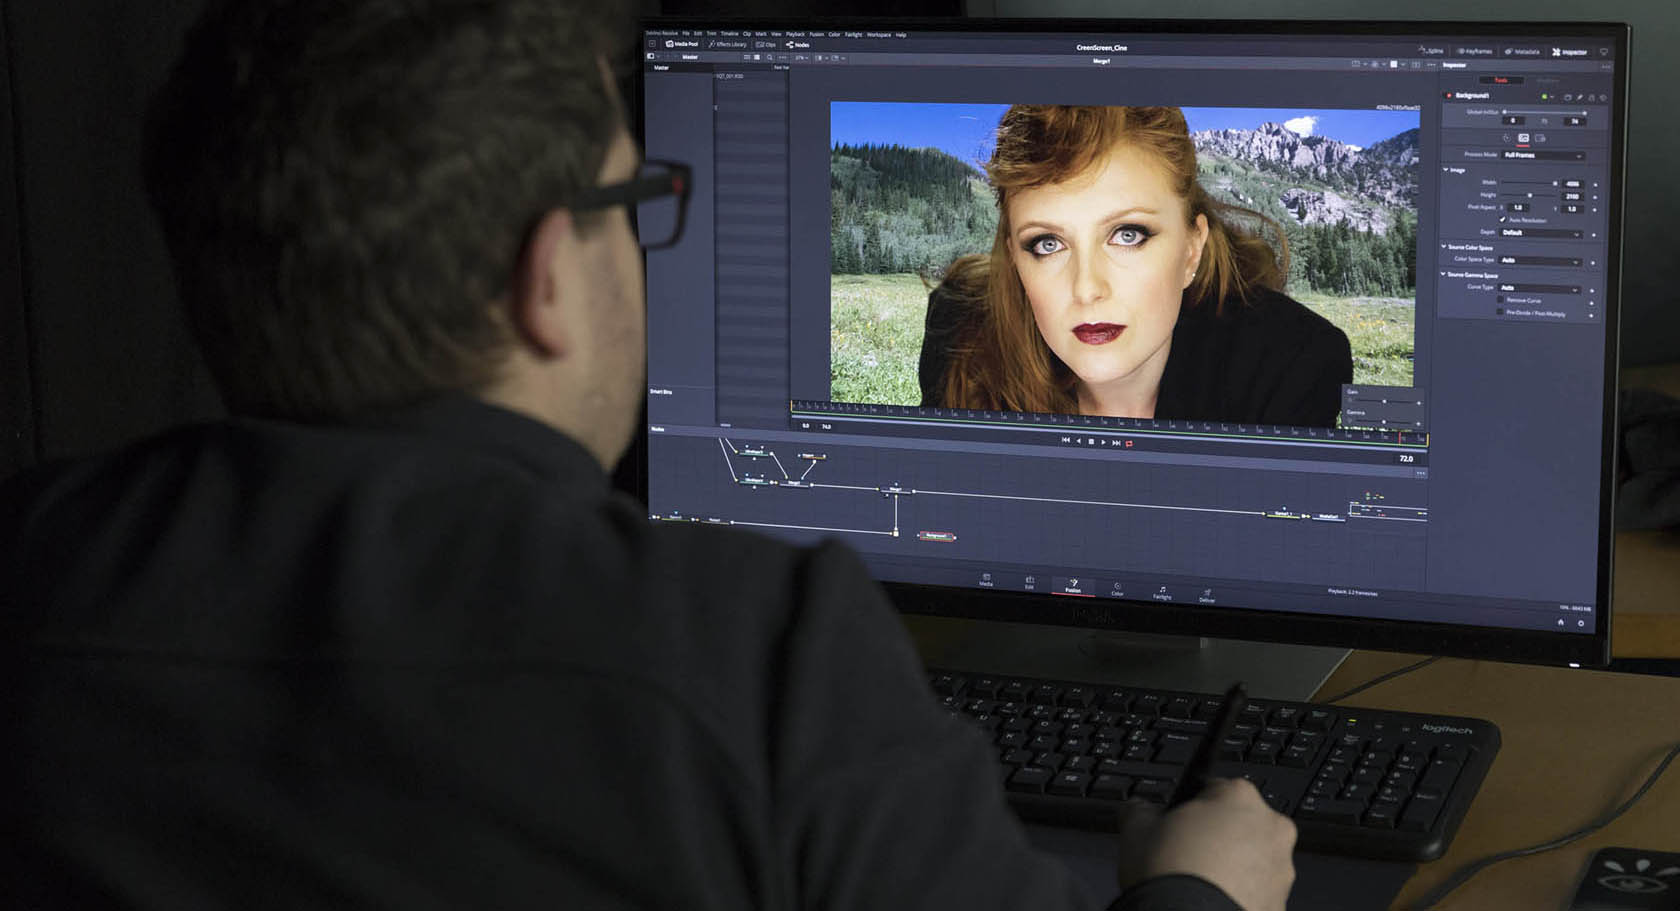This screenshot has width=1680, height=911.
Task: Adjust the Gain slider in viewer overlay
Action: (x=1384, y=401)
